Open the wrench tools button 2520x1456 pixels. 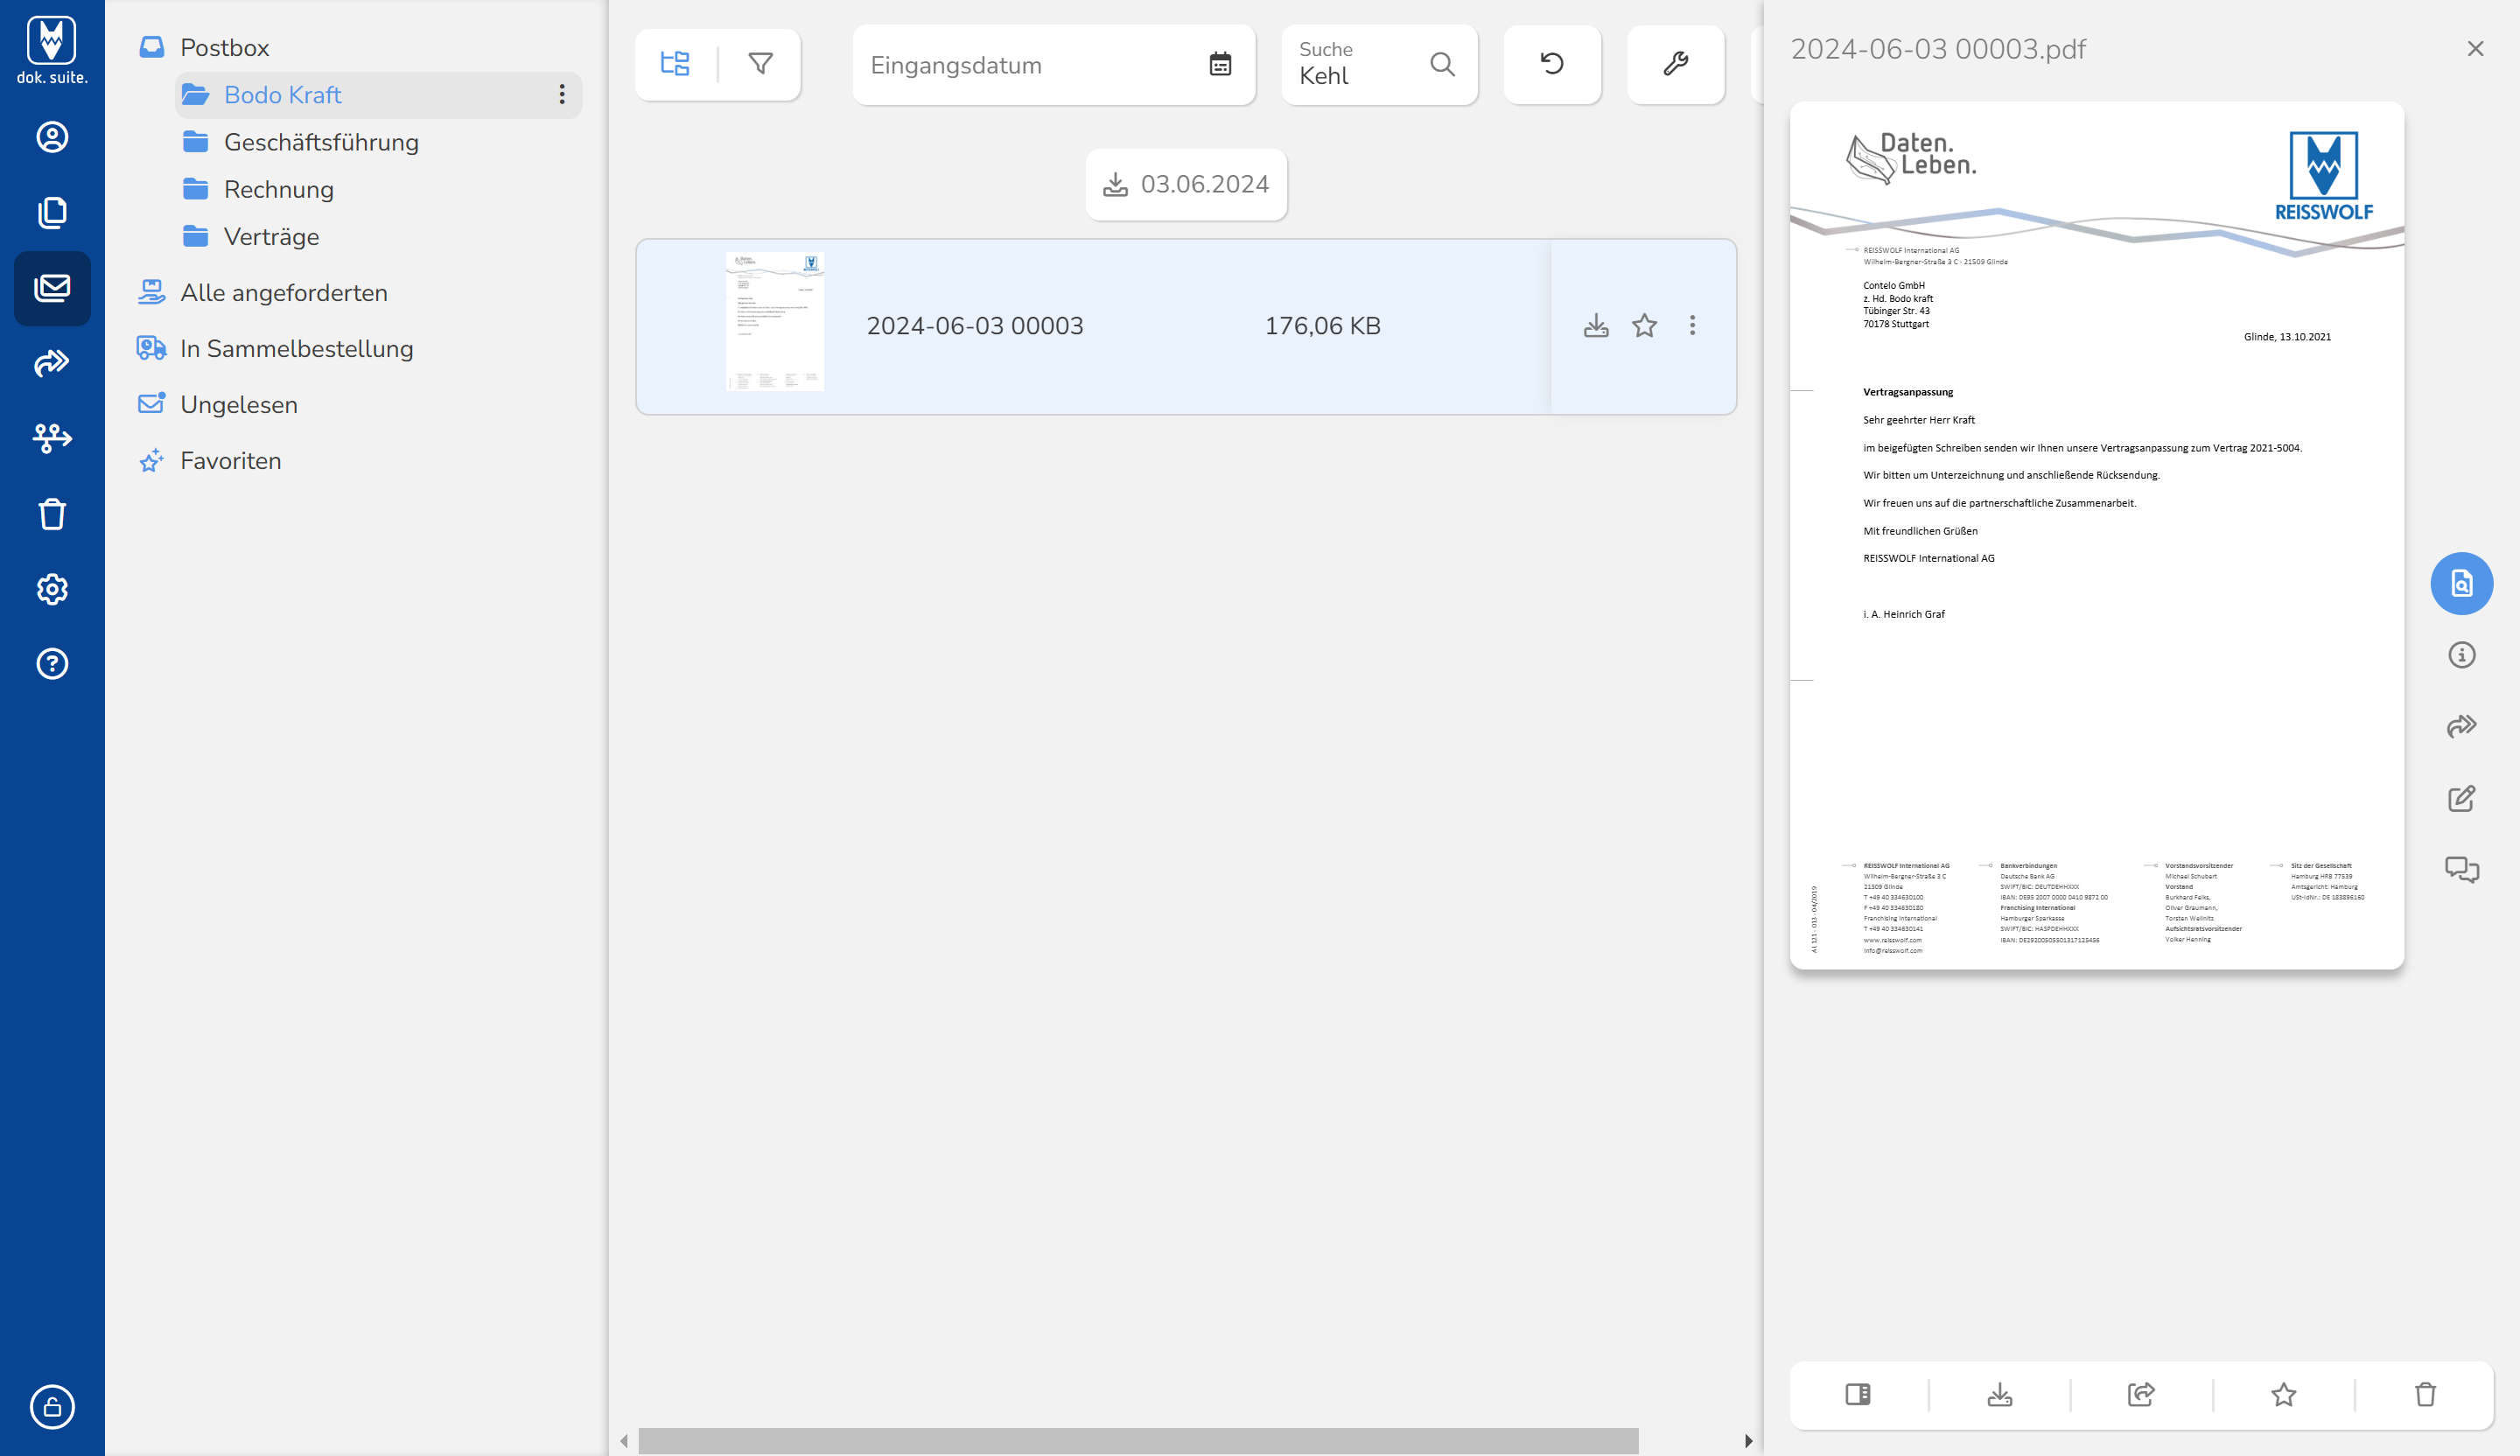(x=1675, y=64)
